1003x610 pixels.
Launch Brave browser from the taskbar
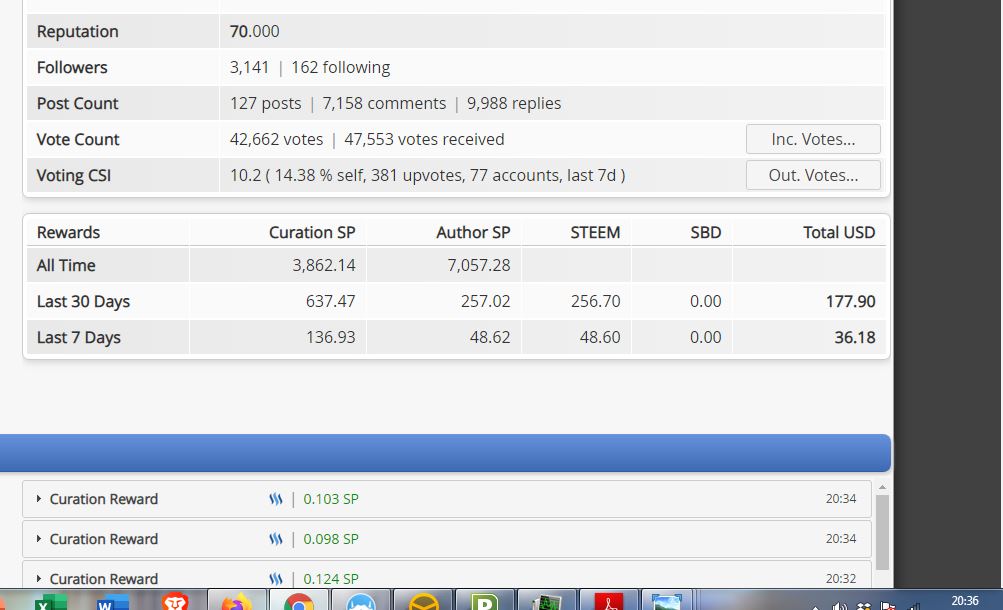tap(176, 602)
